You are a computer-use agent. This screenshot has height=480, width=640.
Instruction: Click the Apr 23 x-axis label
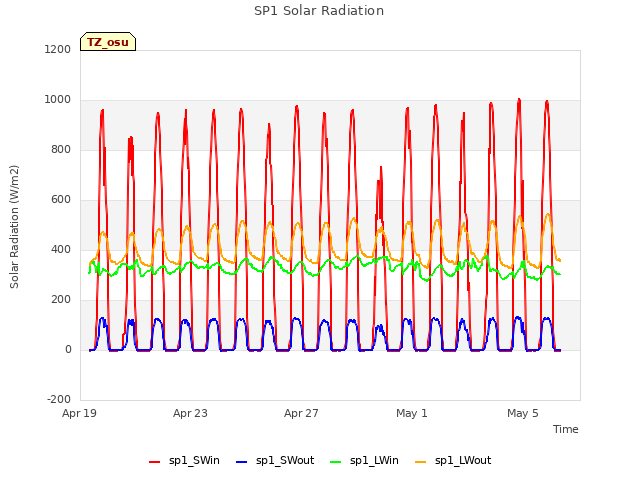190,413
